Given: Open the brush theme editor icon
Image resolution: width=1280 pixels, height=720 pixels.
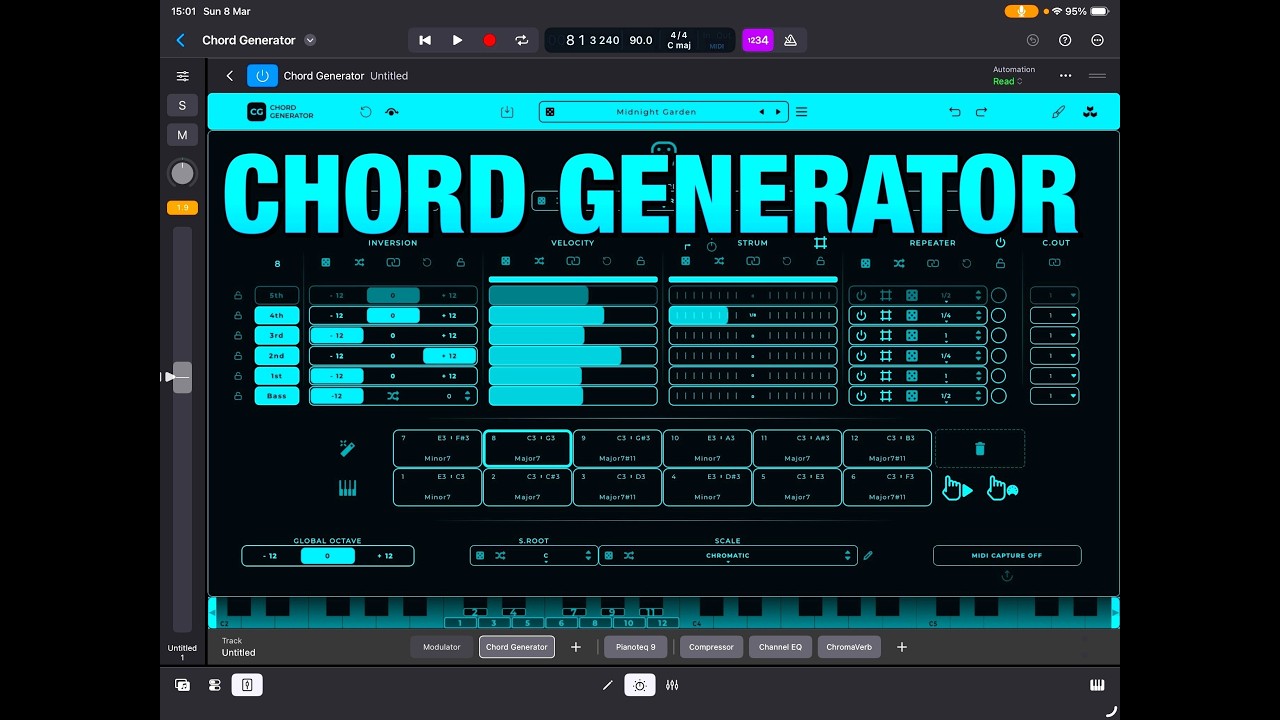Looking at the screenshot, I should click(x=1058, y=112).
